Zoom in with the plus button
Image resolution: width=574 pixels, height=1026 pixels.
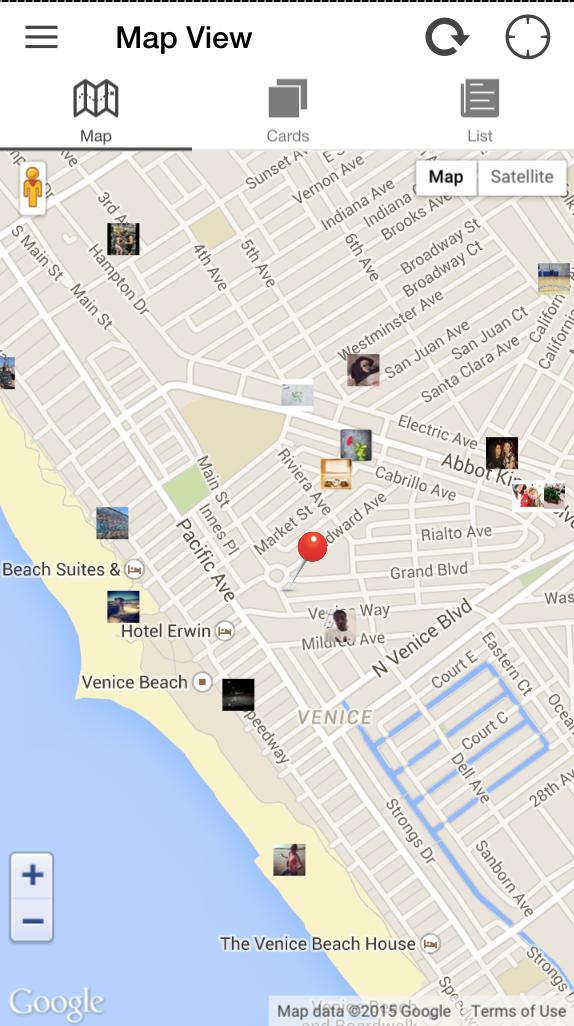[32, 875]
